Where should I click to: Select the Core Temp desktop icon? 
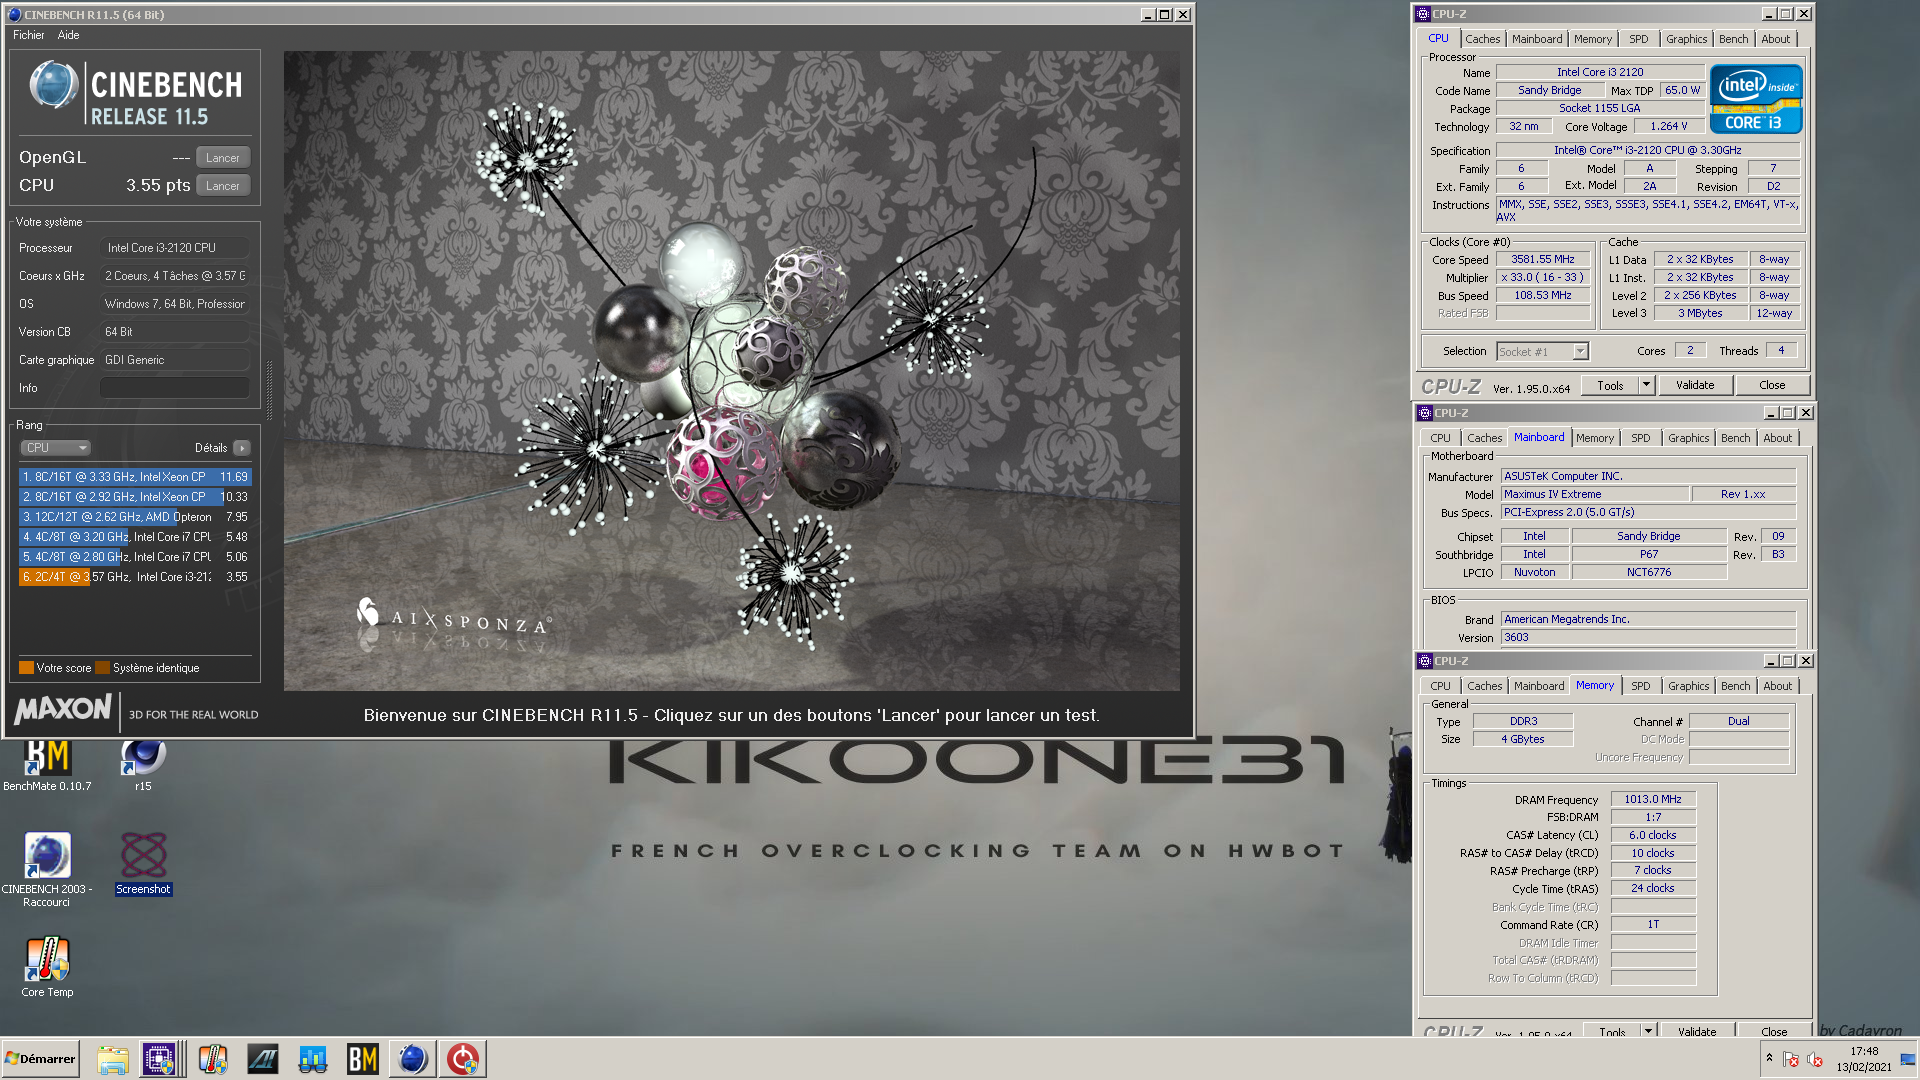click(47, 966)
